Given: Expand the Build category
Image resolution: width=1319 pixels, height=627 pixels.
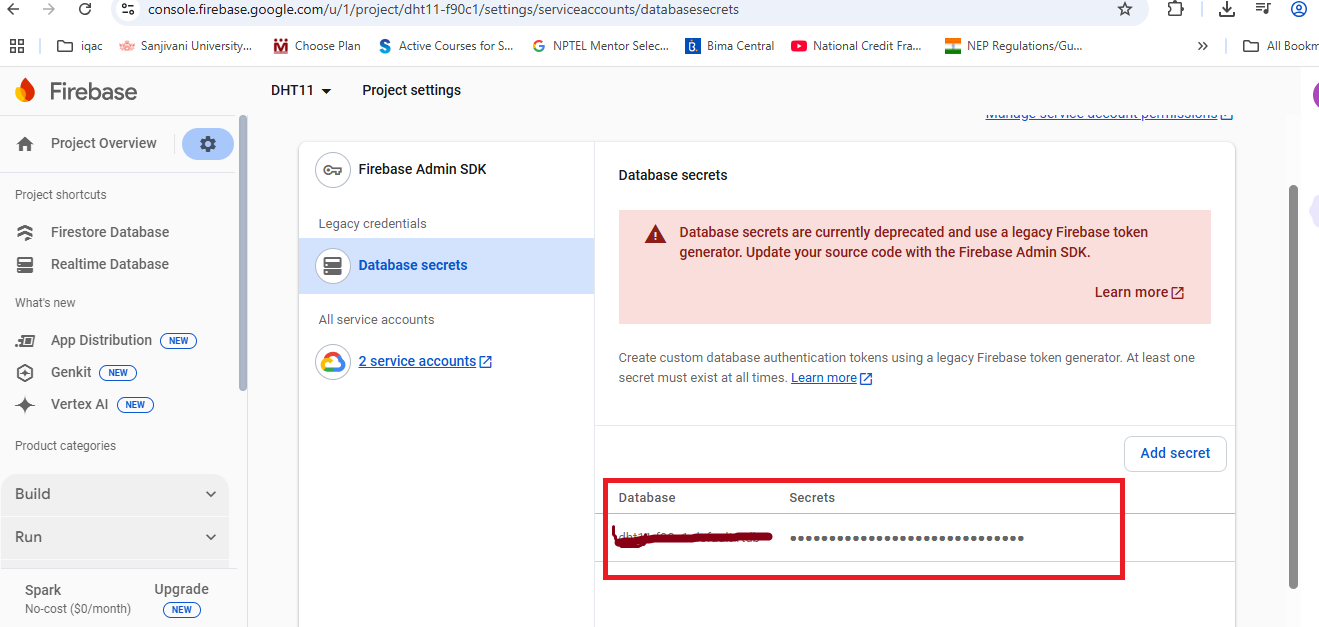Looking at the screenshot, I should tap(115, 494).
